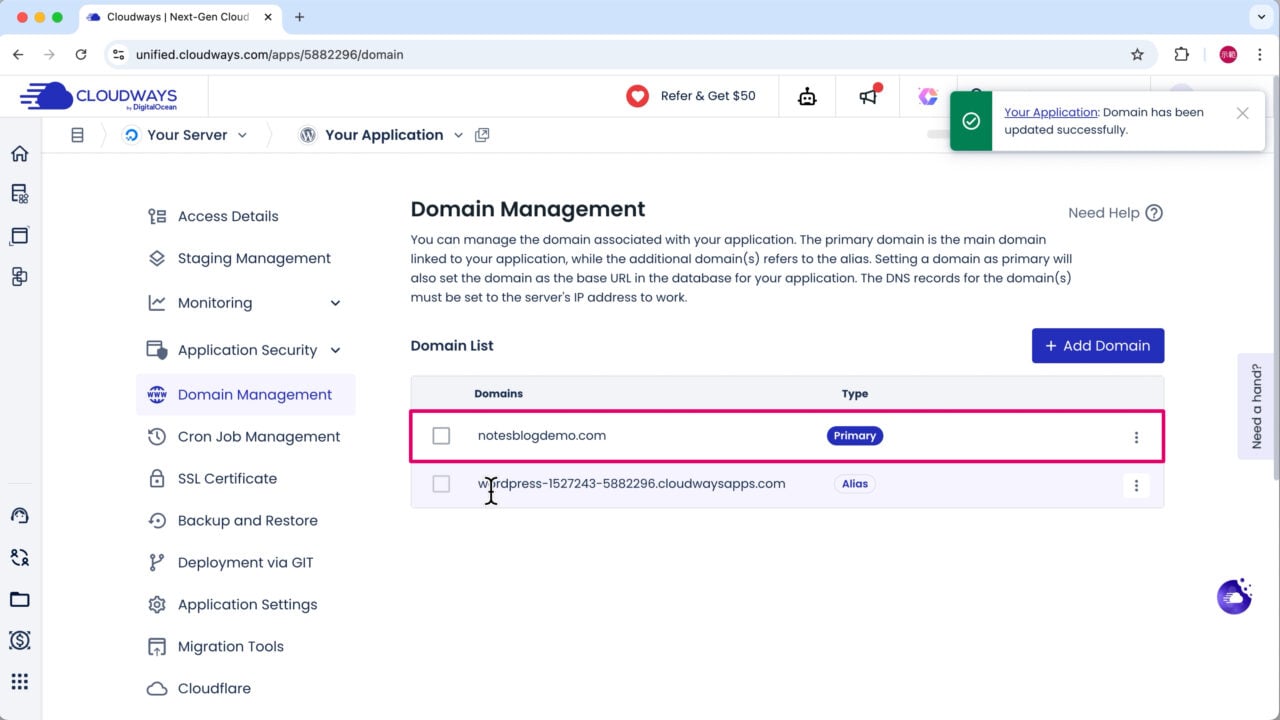Click the dollar billing icon in left rail

click(19, 640)
